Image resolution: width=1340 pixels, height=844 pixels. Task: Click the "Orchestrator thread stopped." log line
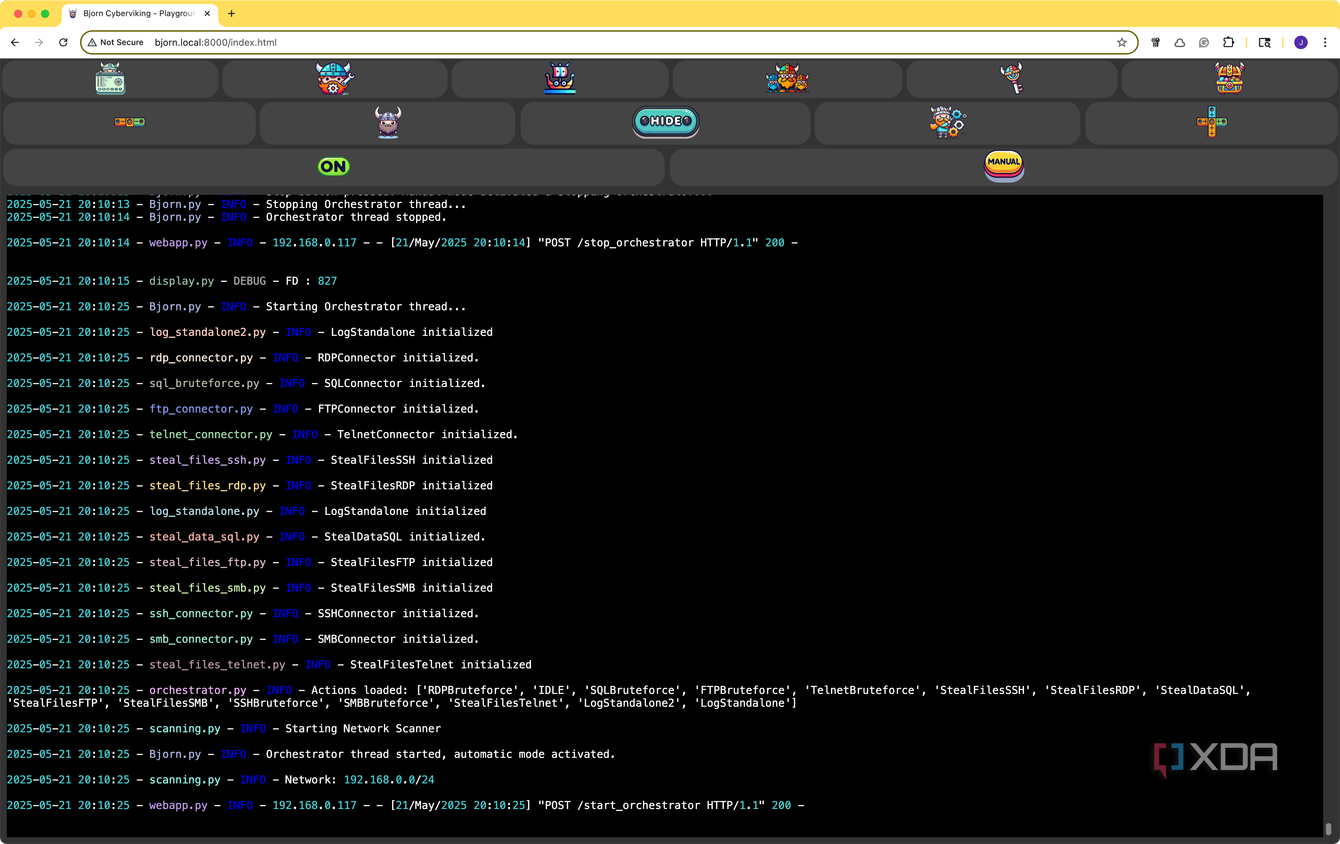tap(227, 217)
